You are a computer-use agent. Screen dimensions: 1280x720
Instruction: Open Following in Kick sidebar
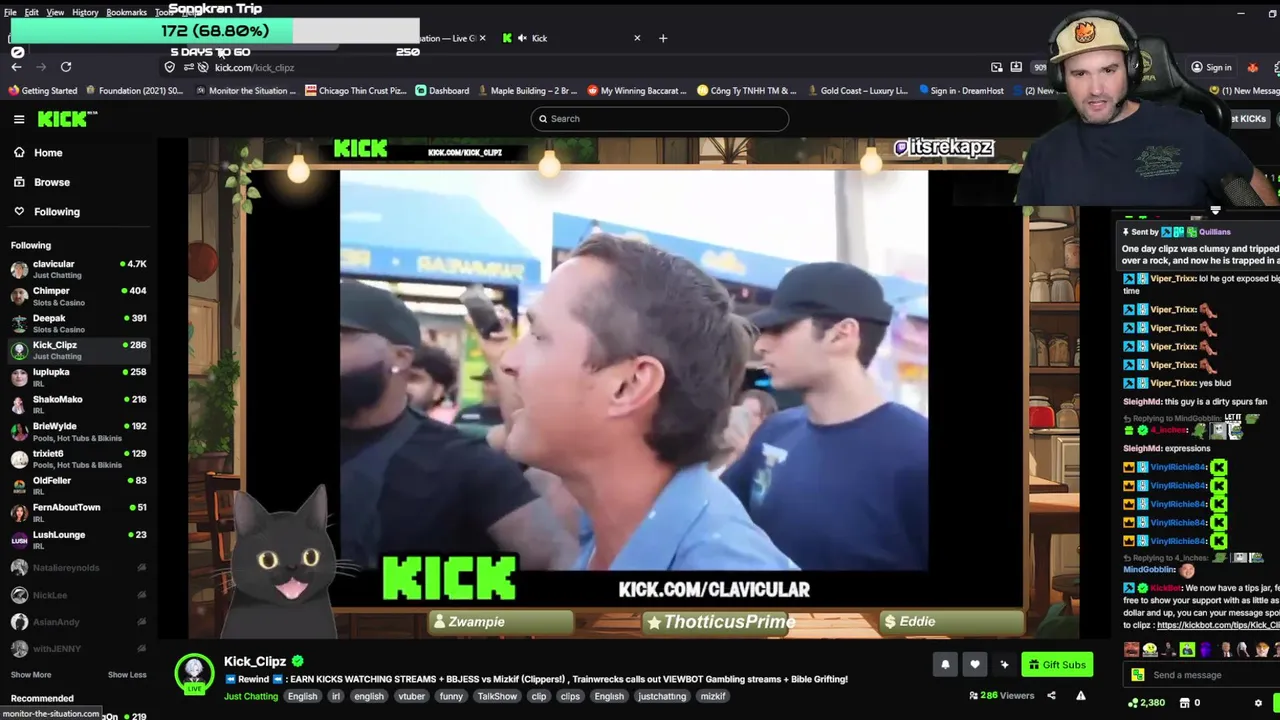pos(56,211)
